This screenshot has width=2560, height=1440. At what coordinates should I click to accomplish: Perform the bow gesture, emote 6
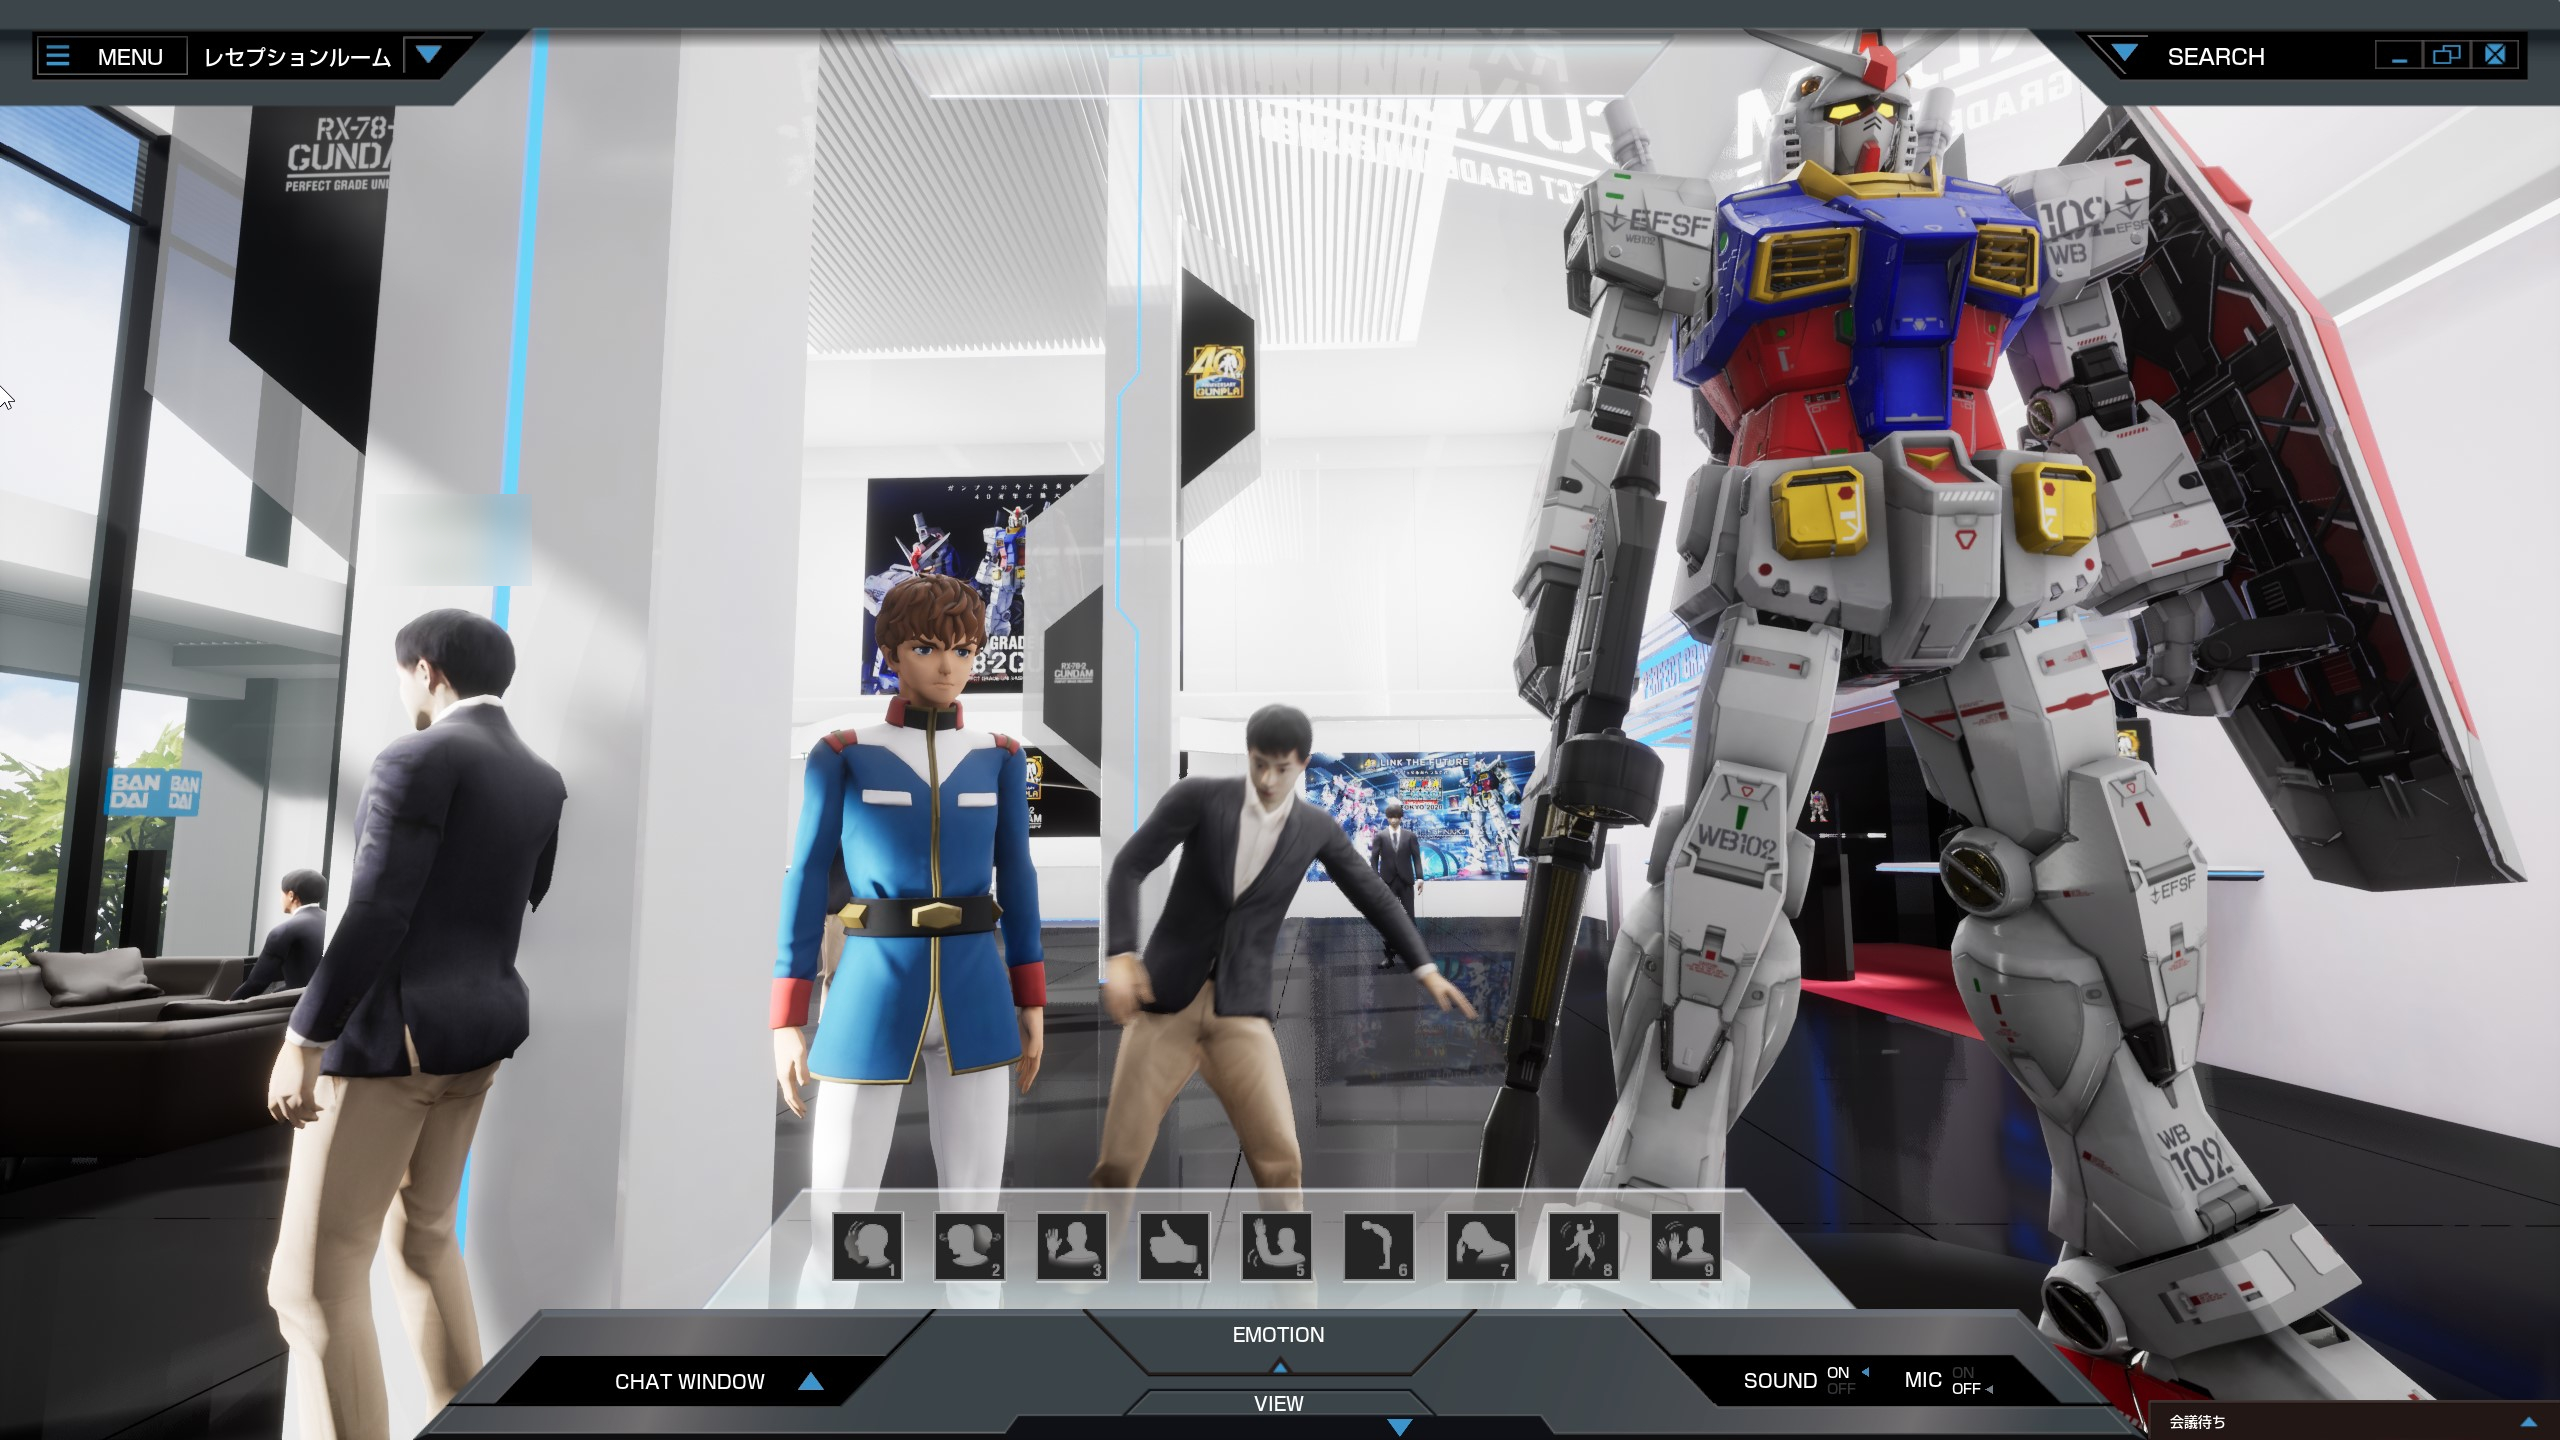(x=1378, y=1247)
